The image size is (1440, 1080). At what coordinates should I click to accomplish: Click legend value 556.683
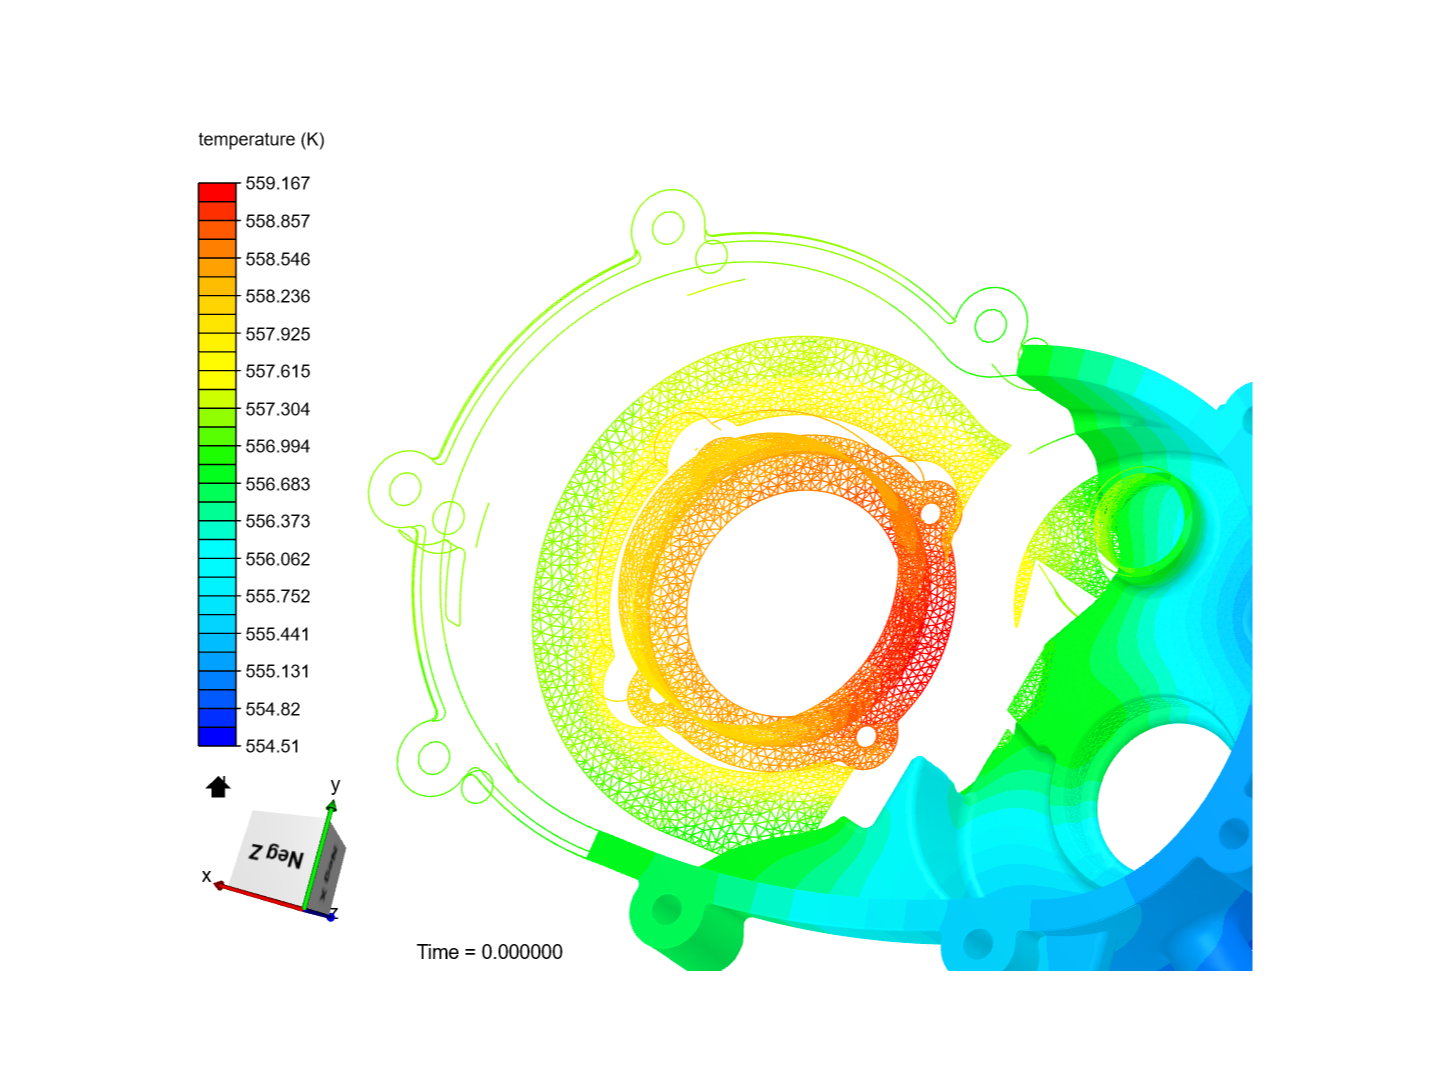(x=278, y=484)
